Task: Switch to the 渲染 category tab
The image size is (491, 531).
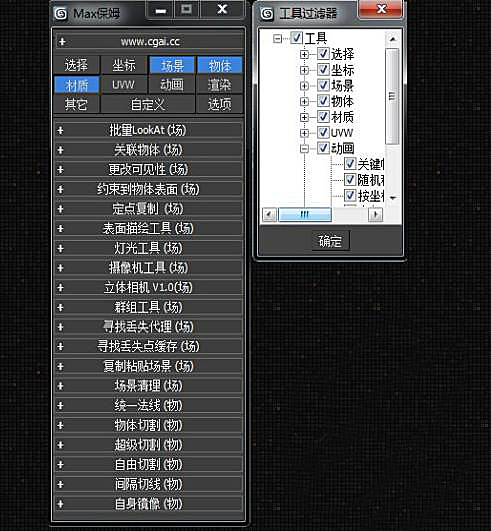Action: [x=219, y=85]
